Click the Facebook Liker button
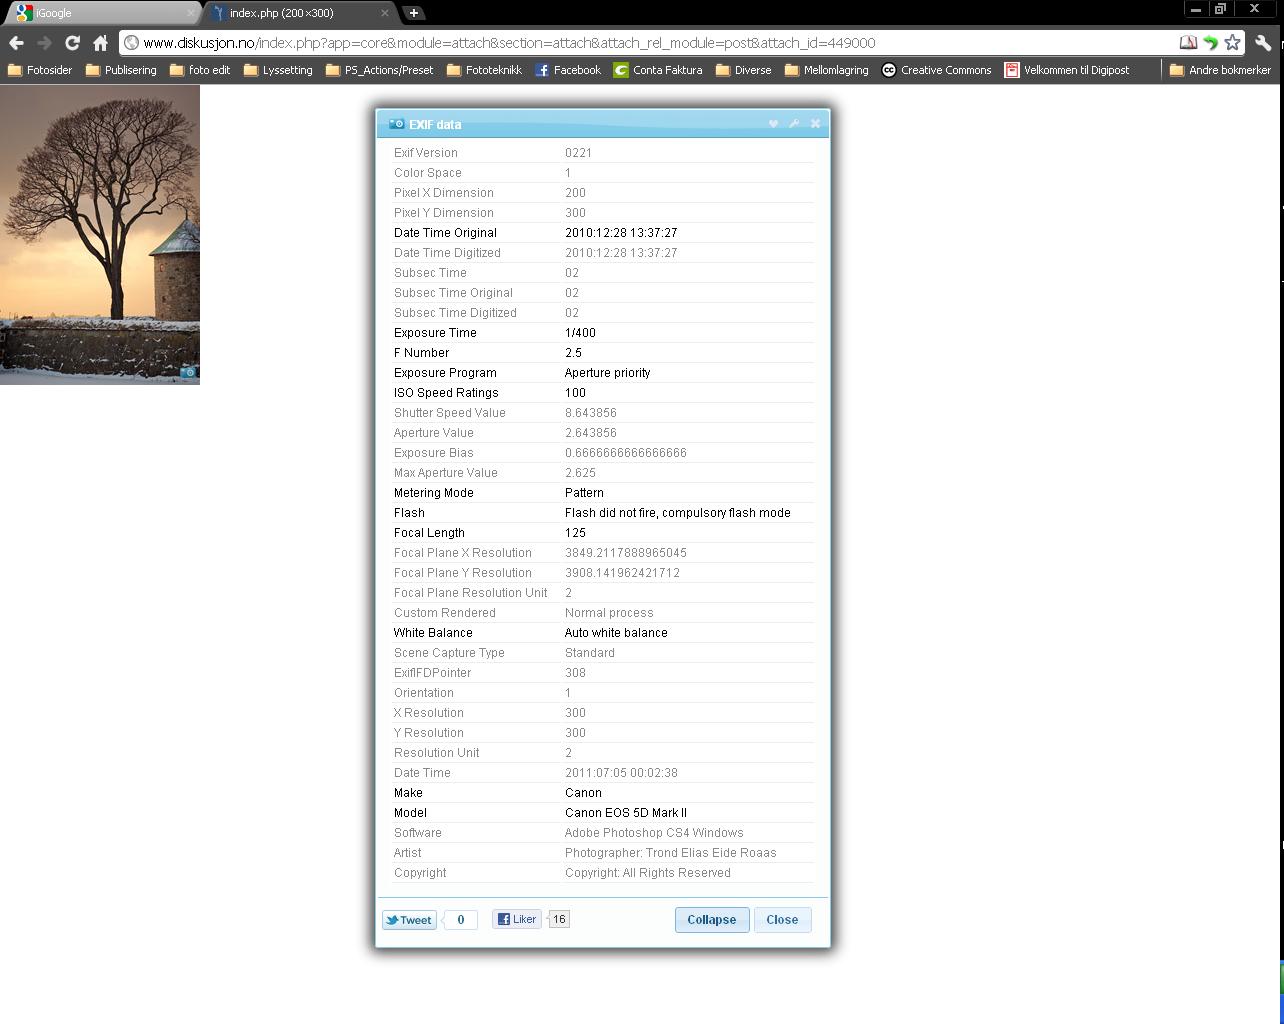Image resolution: width=1284 pixels, height=1024 pixels. [x=517, y=919]
